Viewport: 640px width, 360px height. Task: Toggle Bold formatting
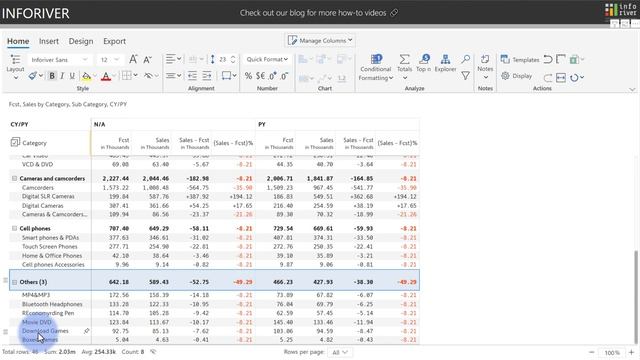pos(52,76)
